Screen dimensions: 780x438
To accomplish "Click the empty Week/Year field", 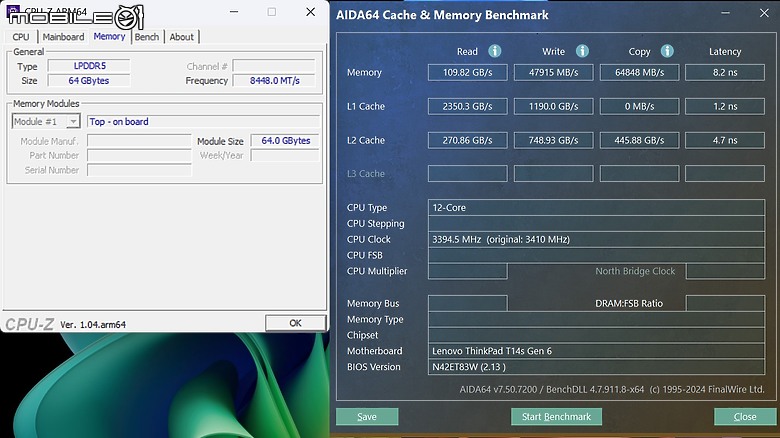I will pos(285,155).
